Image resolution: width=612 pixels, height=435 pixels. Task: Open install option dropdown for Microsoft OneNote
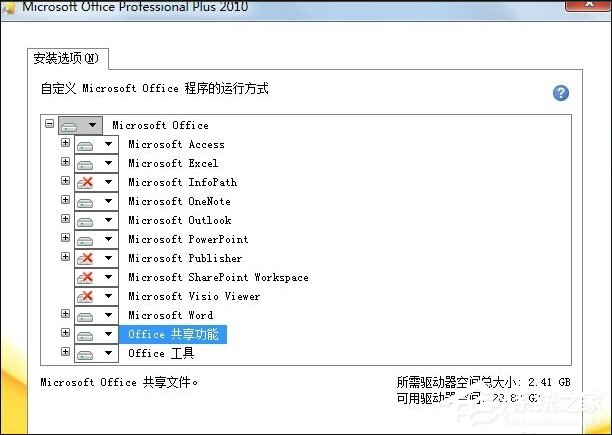point(96,201)
